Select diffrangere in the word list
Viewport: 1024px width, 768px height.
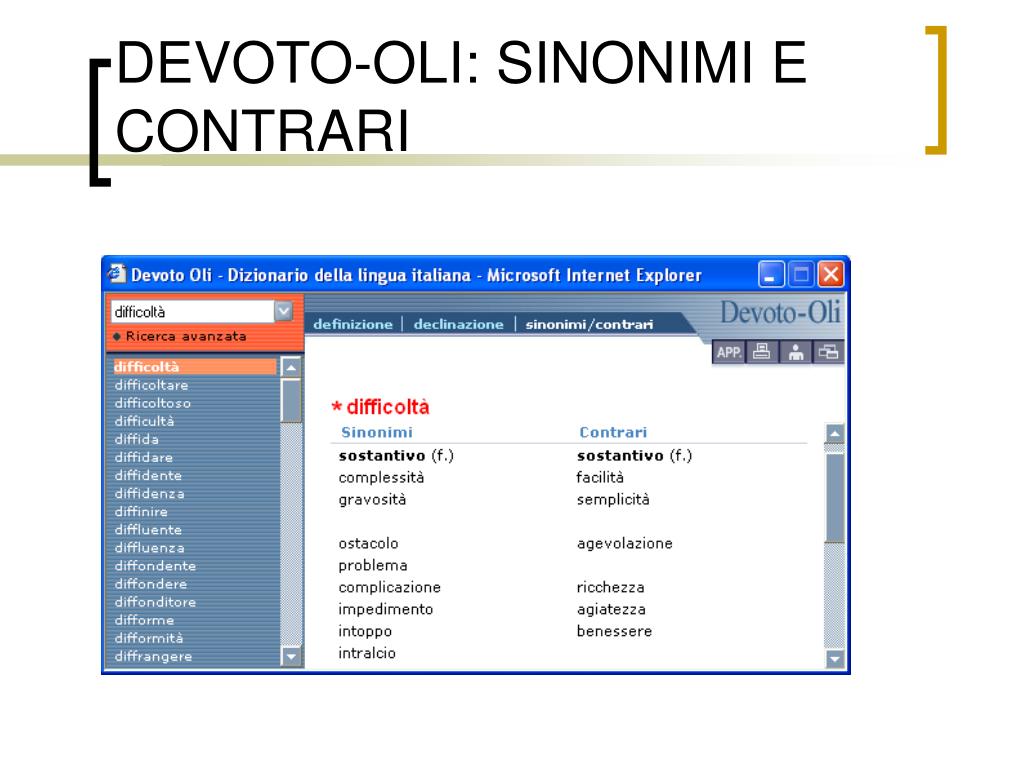click(x=153, y=656)
